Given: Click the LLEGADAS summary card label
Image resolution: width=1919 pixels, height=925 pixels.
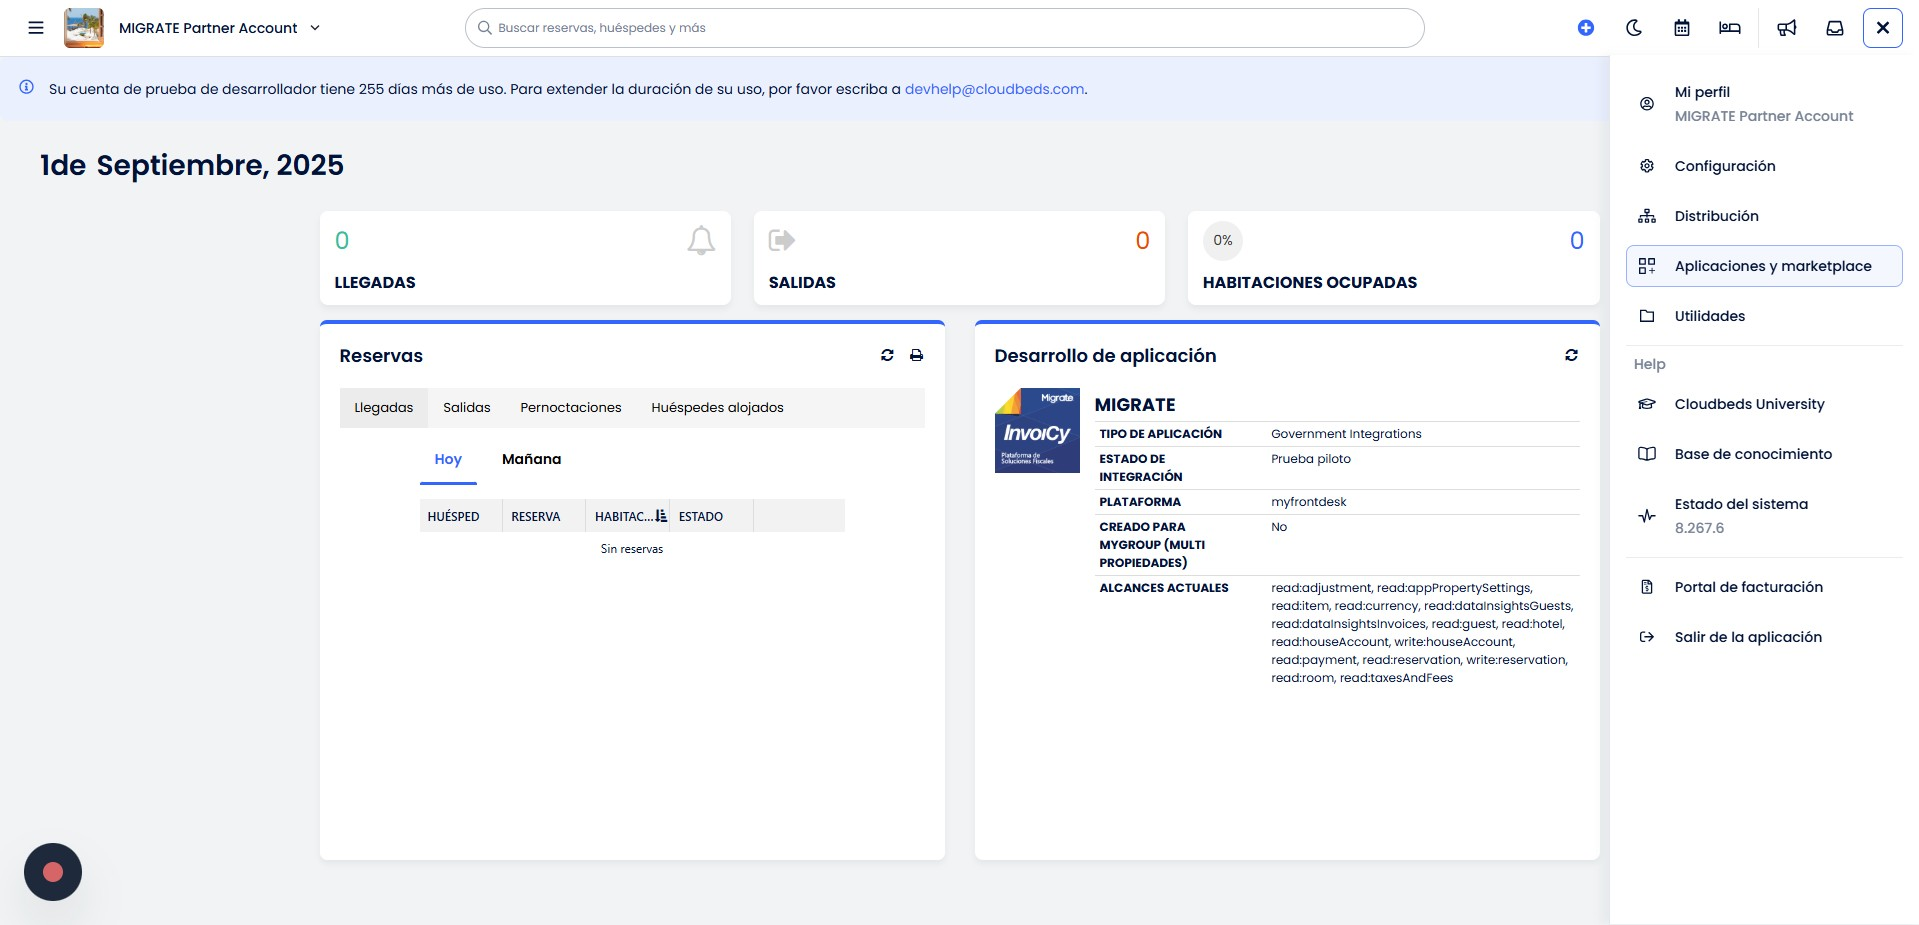Looking at the screenshot, I should click(x=375, y=283).
